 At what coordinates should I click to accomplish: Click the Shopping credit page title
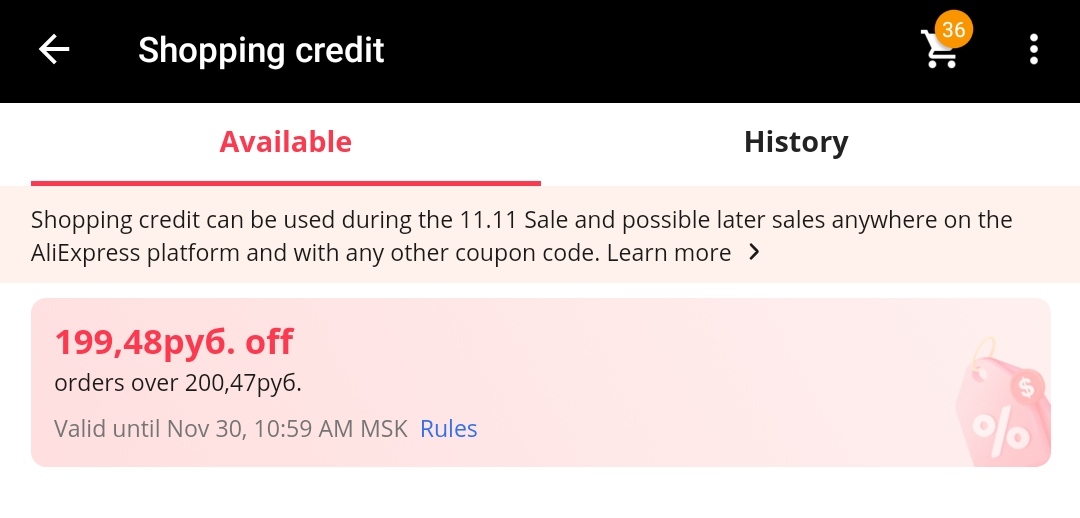[x=261, y=50]
